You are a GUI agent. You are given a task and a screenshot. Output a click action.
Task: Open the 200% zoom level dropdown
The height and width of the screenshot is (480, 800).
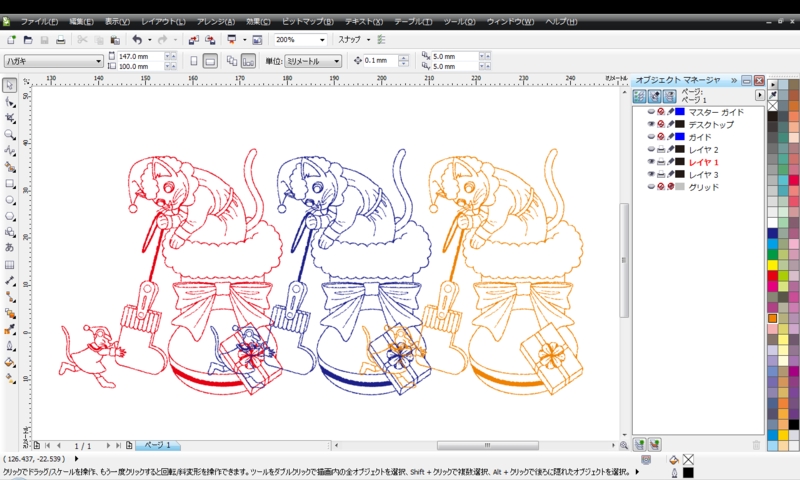322,40
